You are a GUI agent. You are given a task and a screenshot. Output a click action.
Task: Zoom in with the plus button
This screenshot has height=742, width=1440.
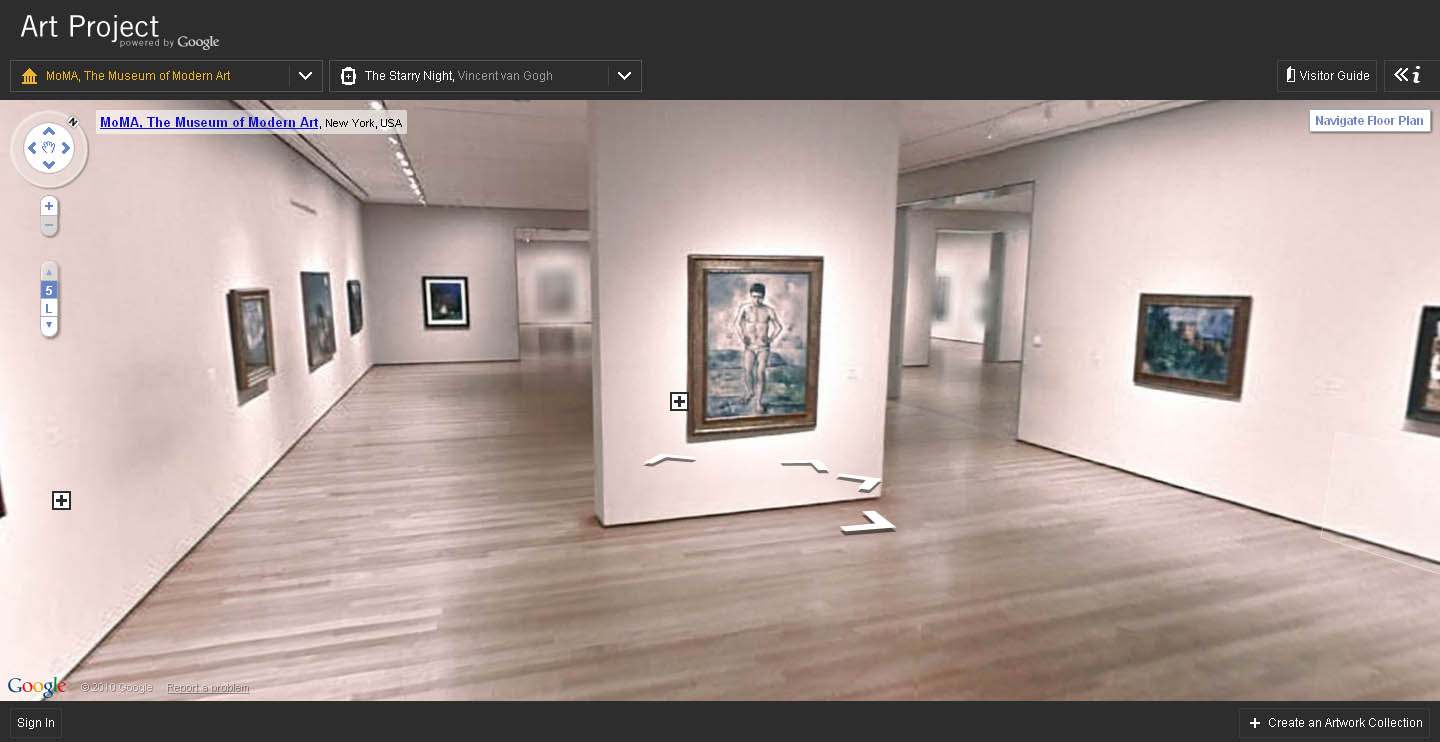49,206
